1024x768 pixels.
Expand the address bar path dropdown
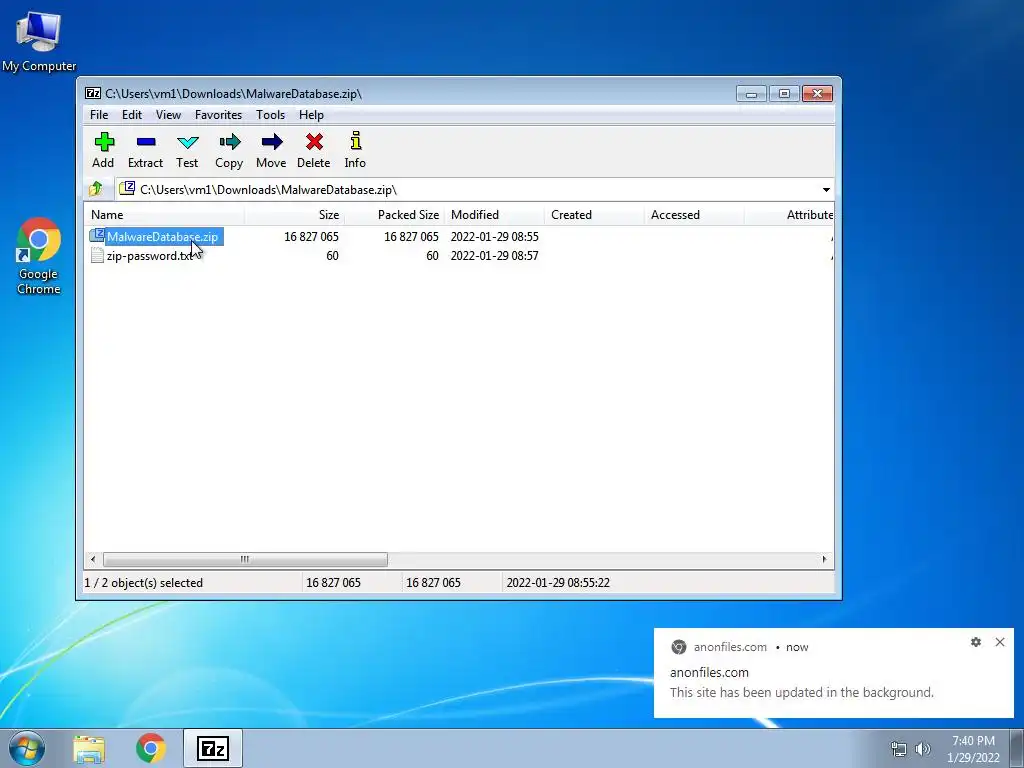pyautogui.click(x=826, y=190)
